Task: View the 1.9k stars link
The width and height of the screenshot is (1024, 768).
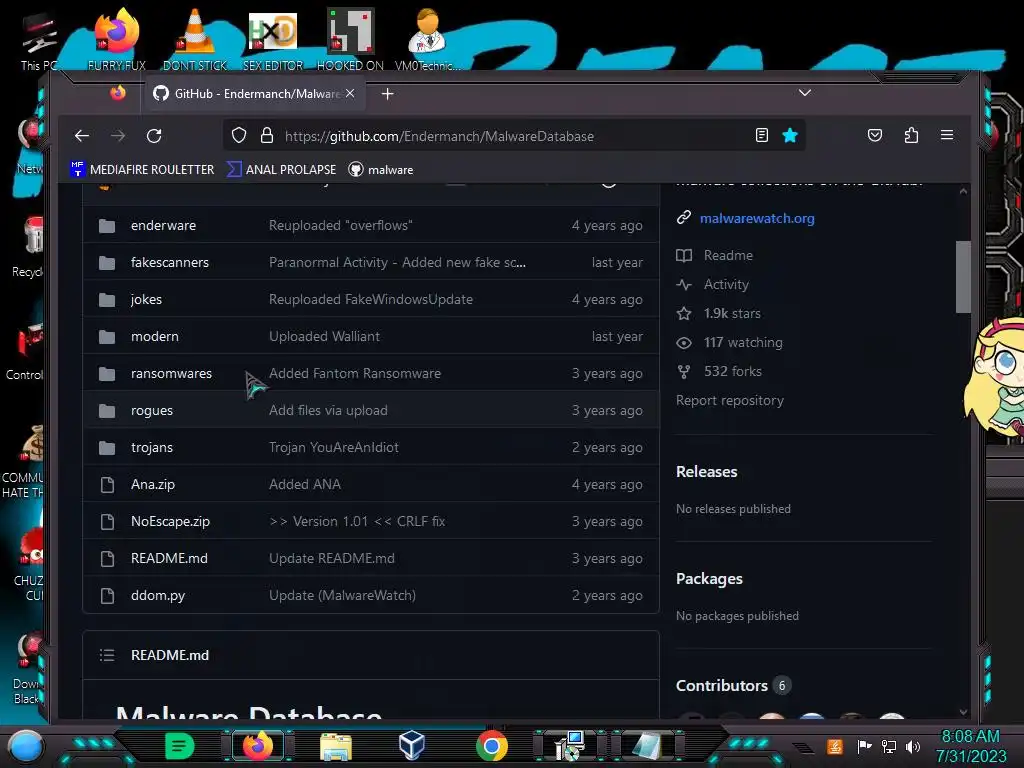Action: coord(732,313)
